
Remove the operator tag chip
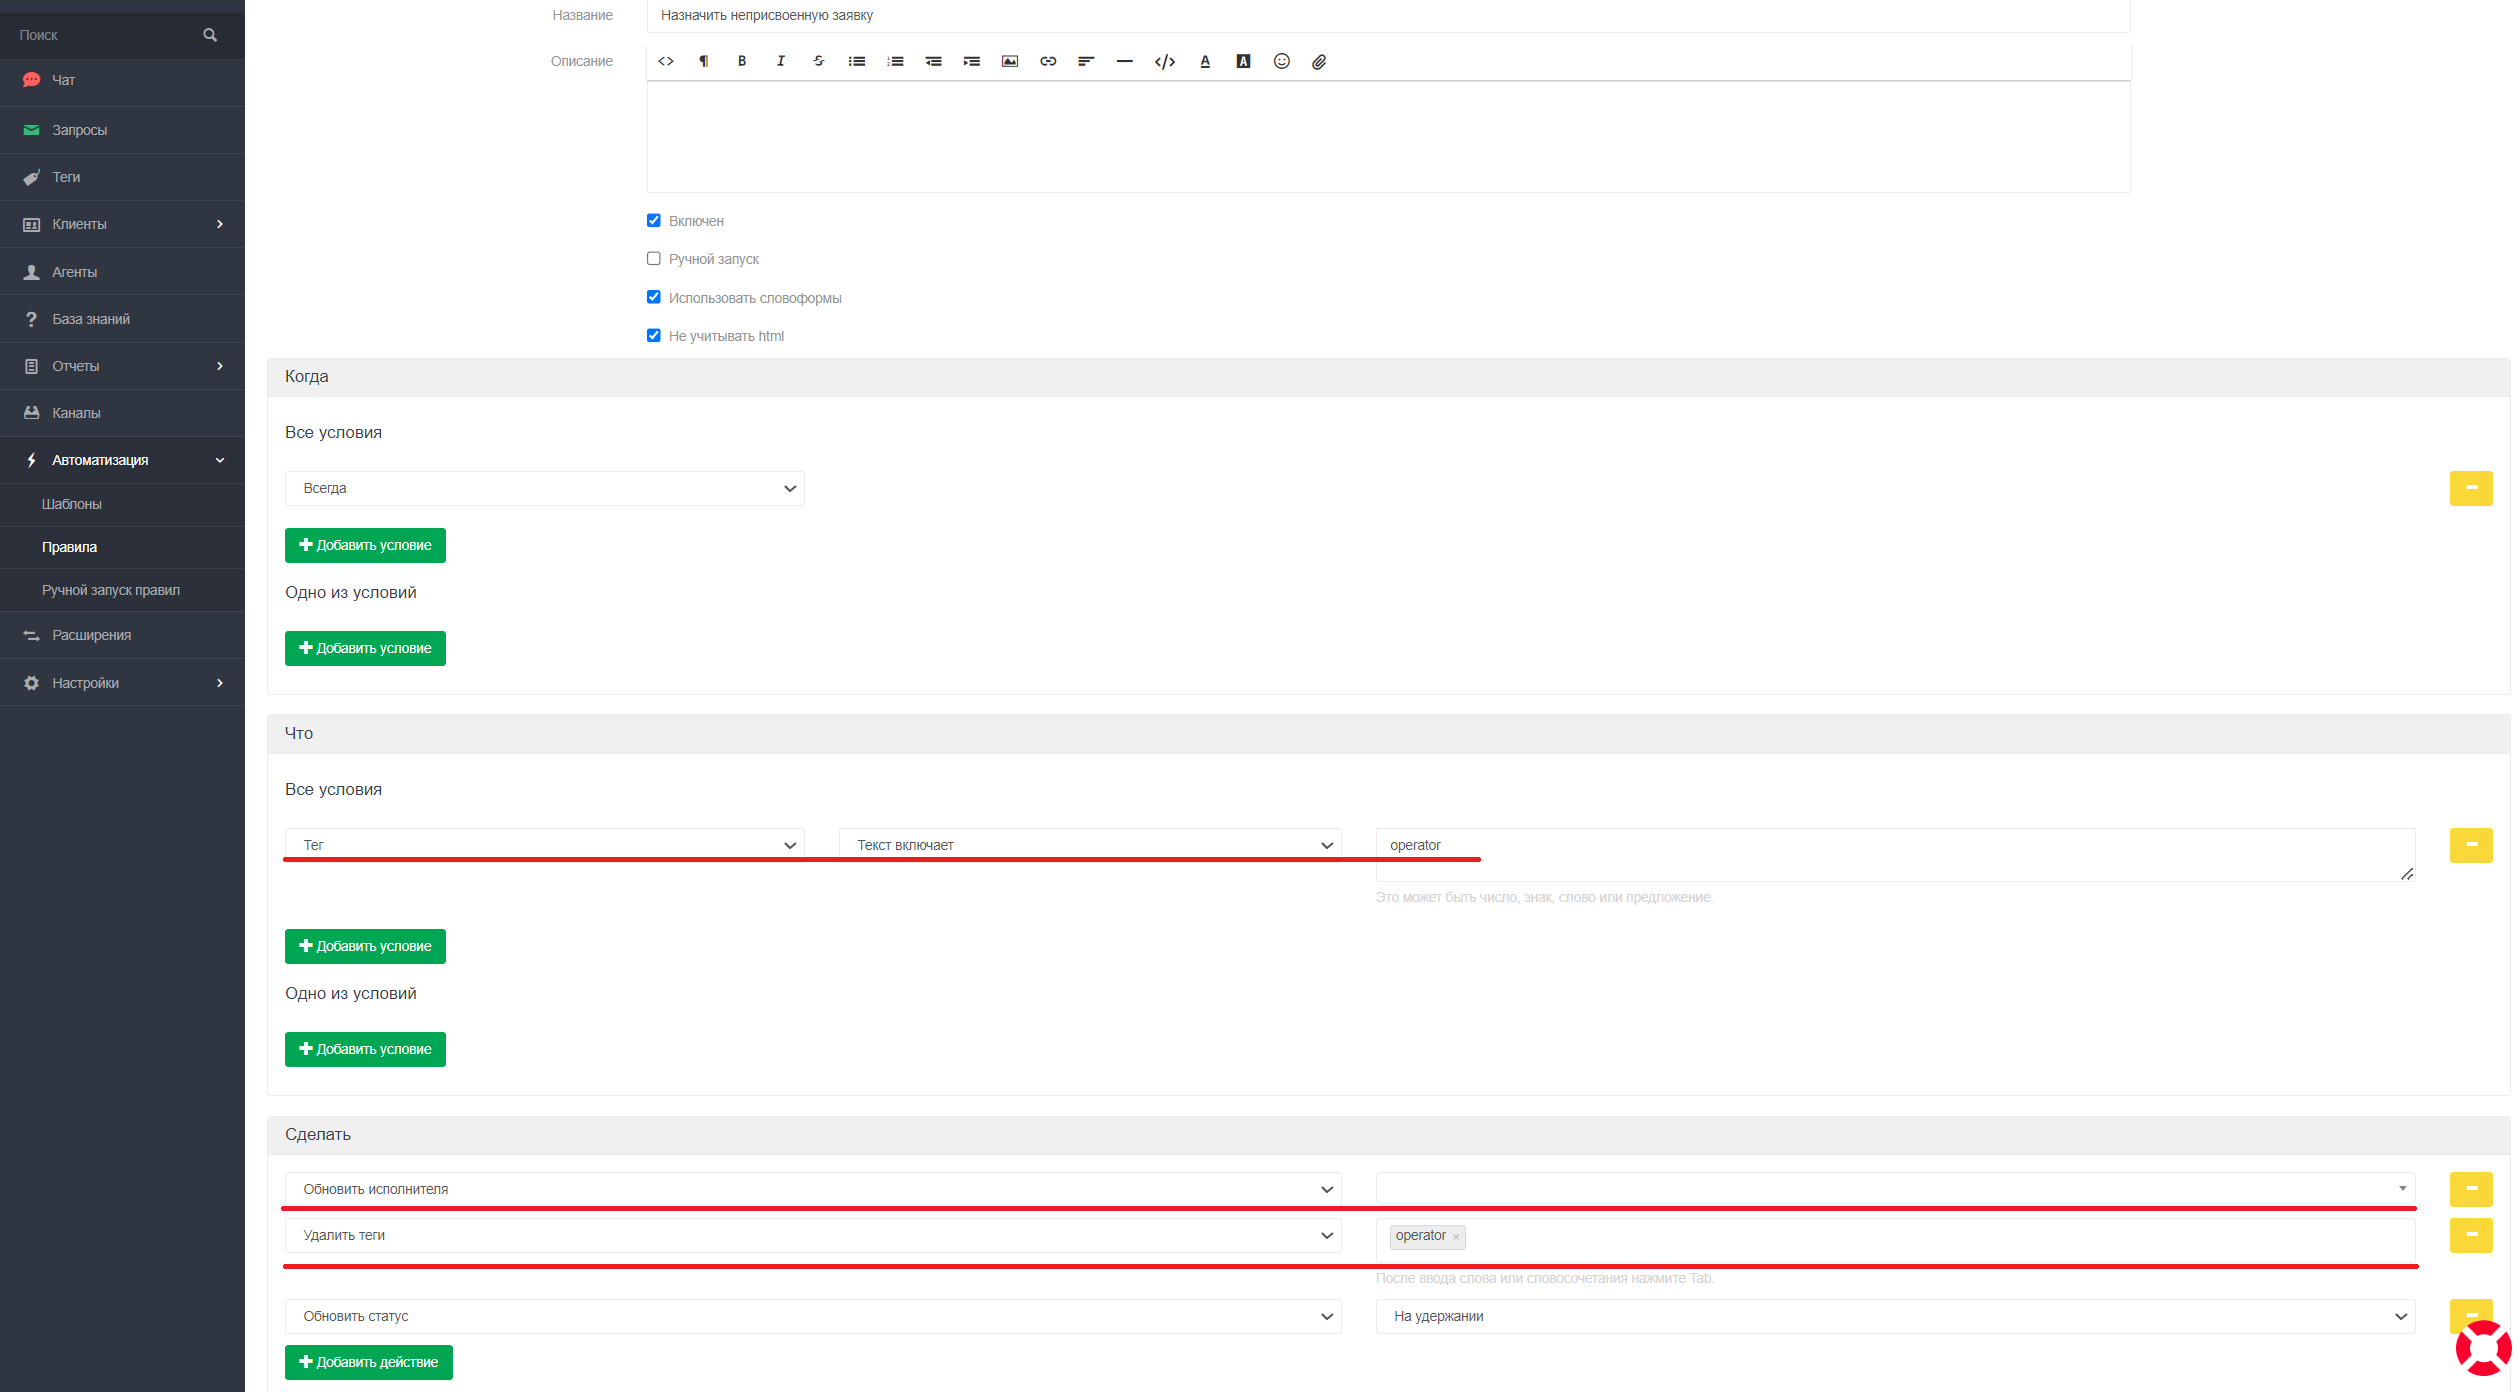tap(1456, 1237)
